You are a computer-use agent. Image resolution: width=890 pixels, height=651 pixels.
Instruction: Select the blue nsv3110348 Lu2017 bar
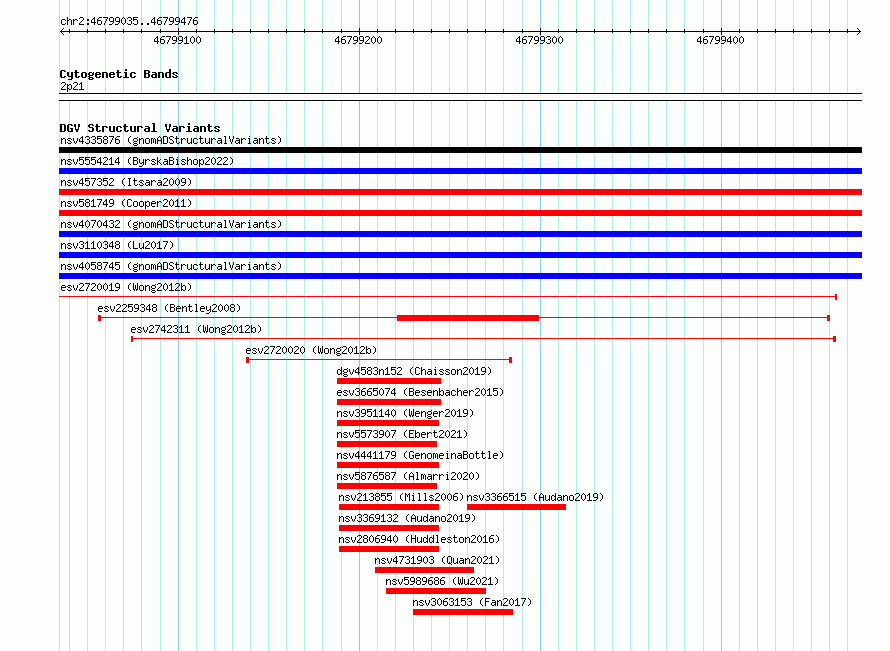point(460,255)
